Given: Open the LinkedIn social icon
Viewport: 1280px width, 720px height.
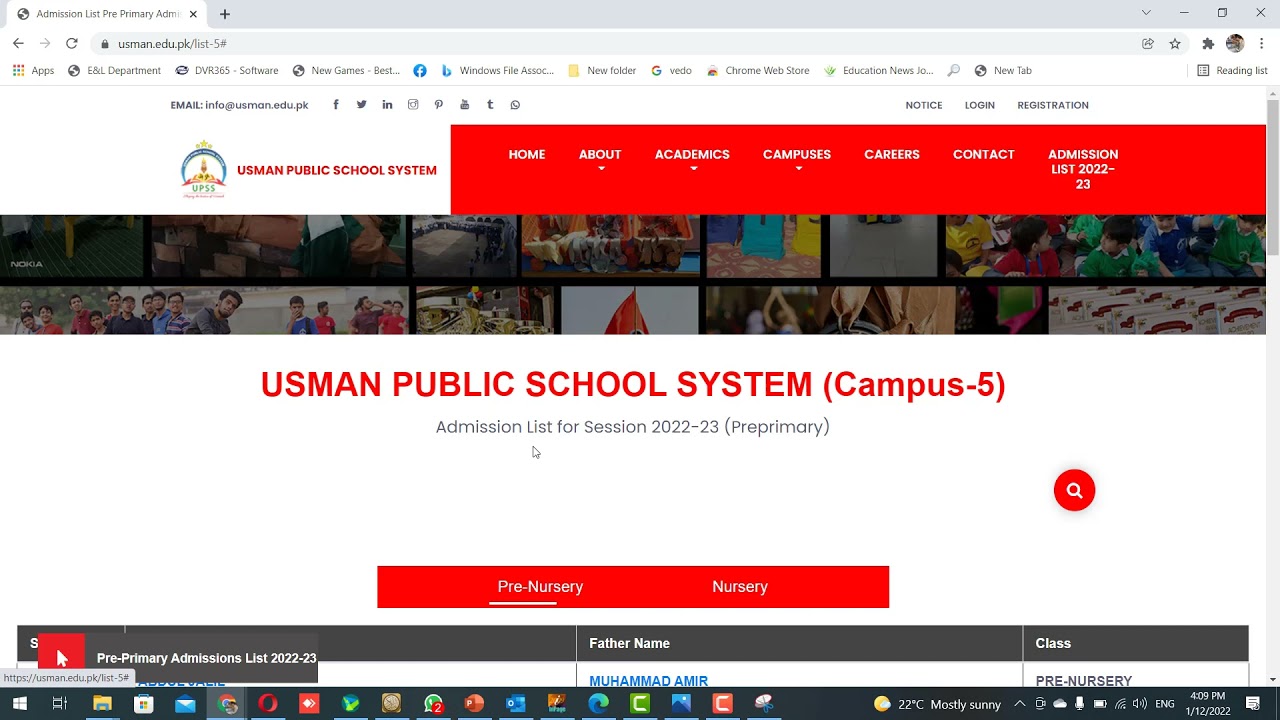Looking at the screenshot, I should pos(387,105).
